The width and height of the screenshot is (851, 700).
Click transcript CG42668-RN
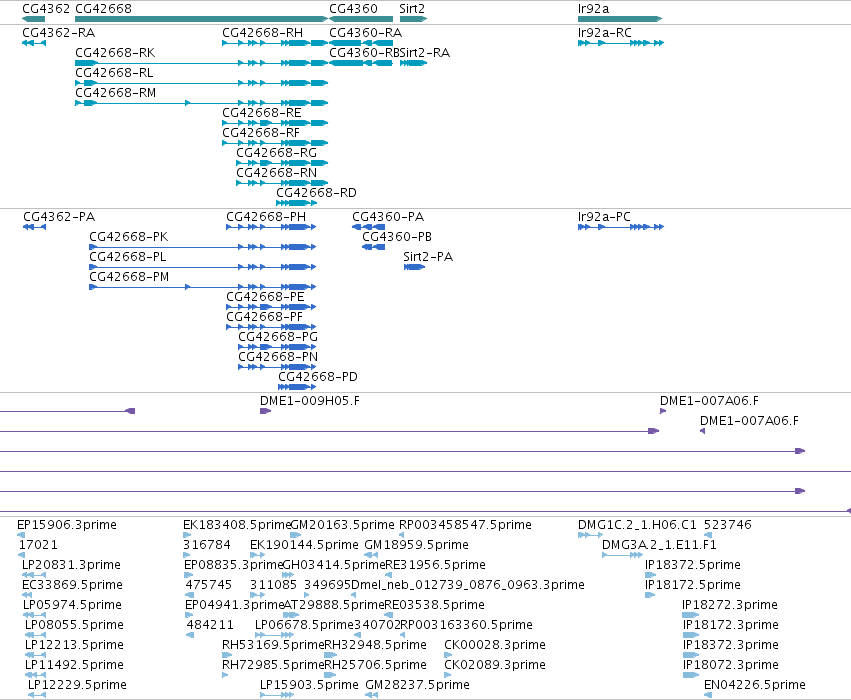pyautogui.click(x=276, y=173)
